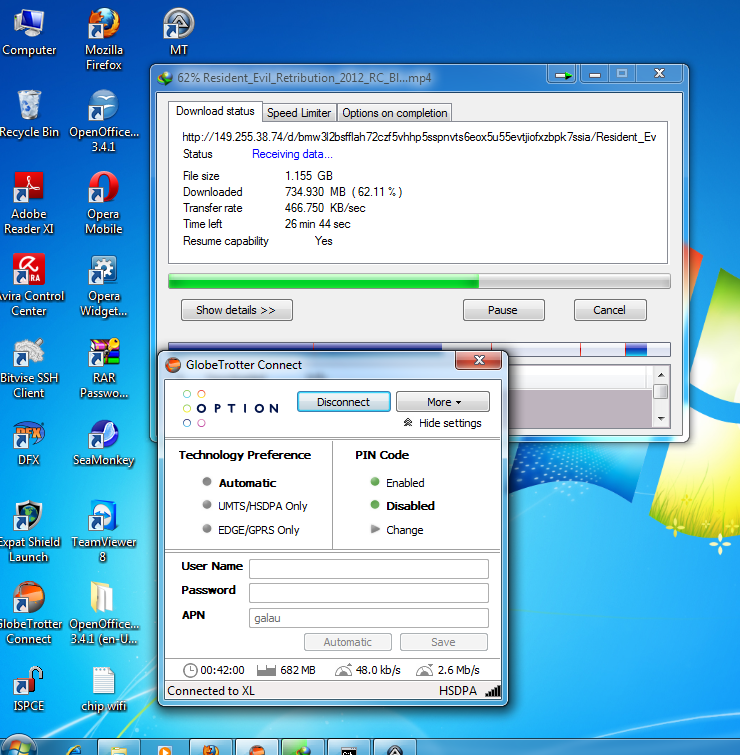Open the Bitvise SSH Client icon
740x755 pixels.
point(29,355)
